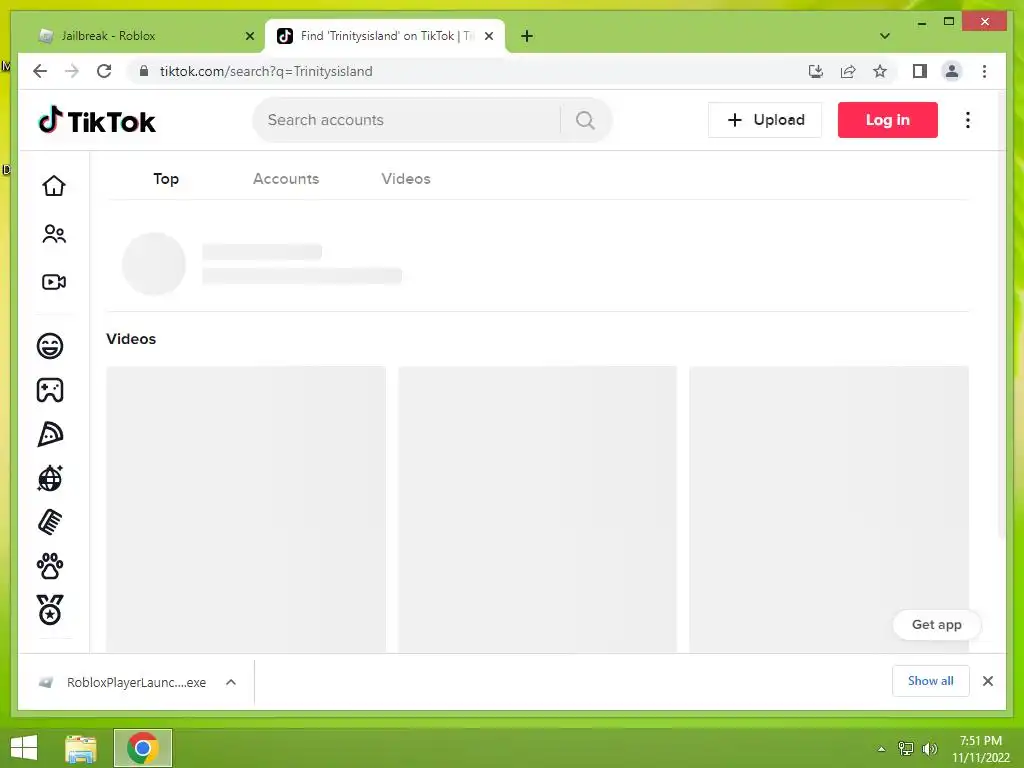Click the Get app button
1024x768 pixels.
(936, 624)
